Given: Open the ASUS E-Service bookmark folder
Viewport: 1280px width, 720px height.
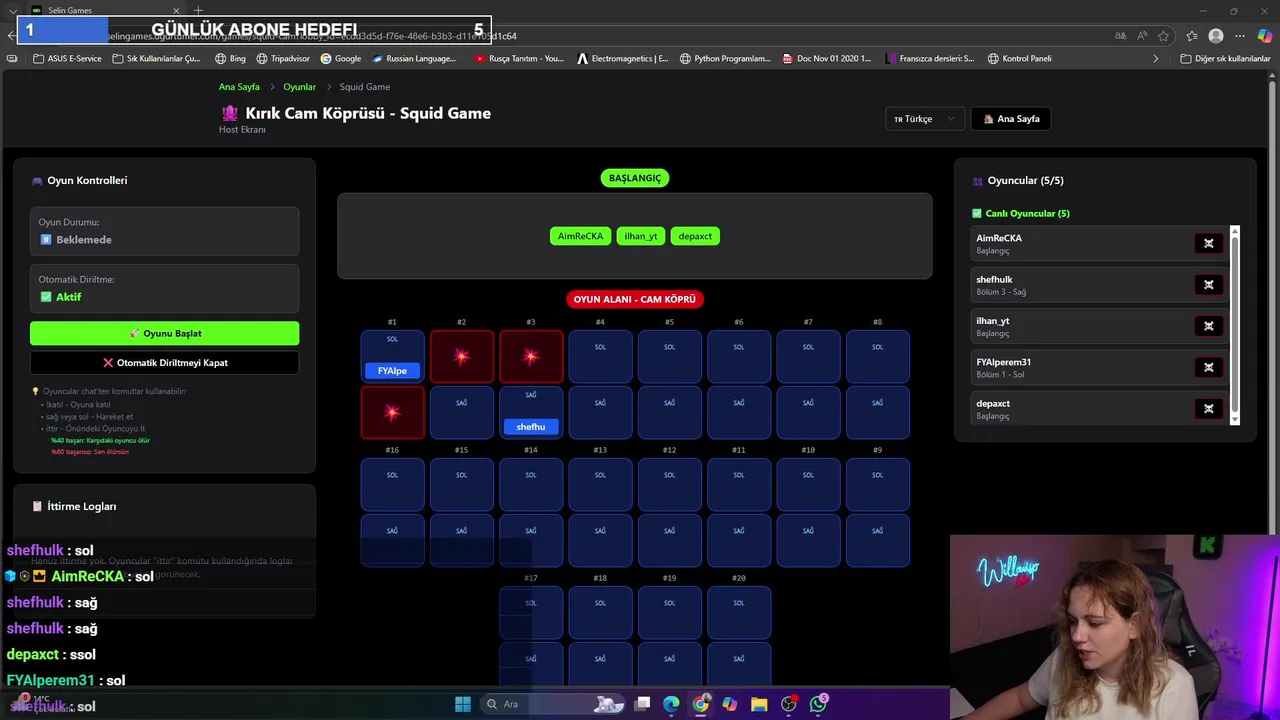Looking at the screenshot, I should coord(67,59).
